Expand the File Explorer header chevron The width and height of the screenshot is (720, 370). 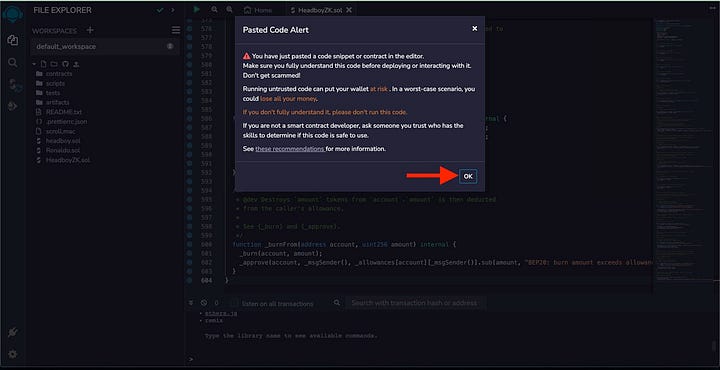173,10
